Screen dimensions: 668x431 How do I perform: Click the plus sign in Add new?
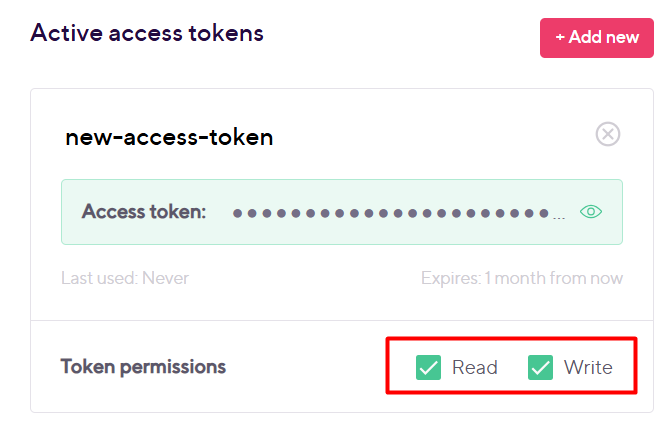tap(560, 37)
